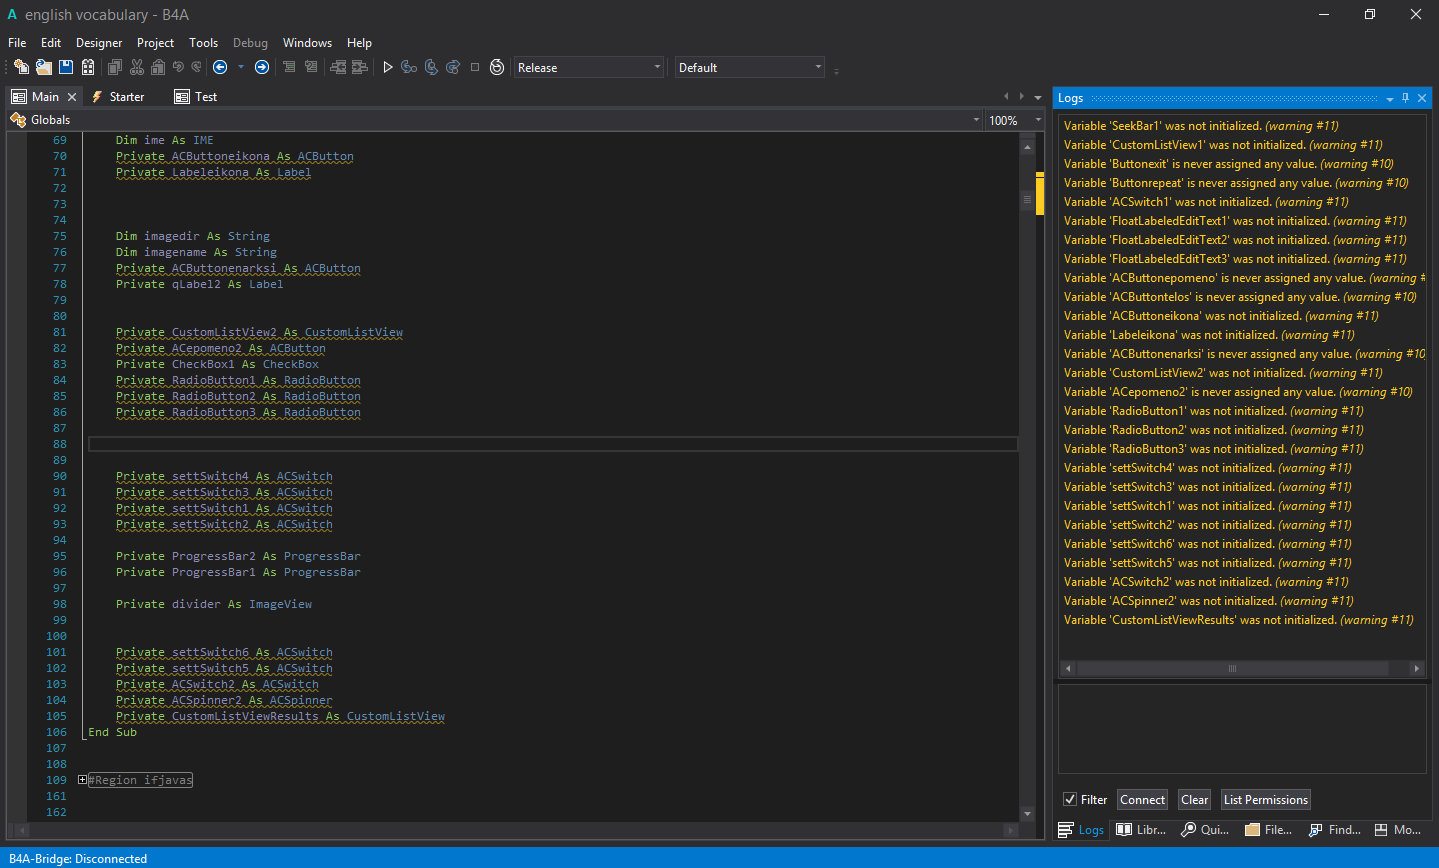The height and width of the screenshot is (868, 1439).
Task: Open the Designer menu
Action: [x=99, y=43]
